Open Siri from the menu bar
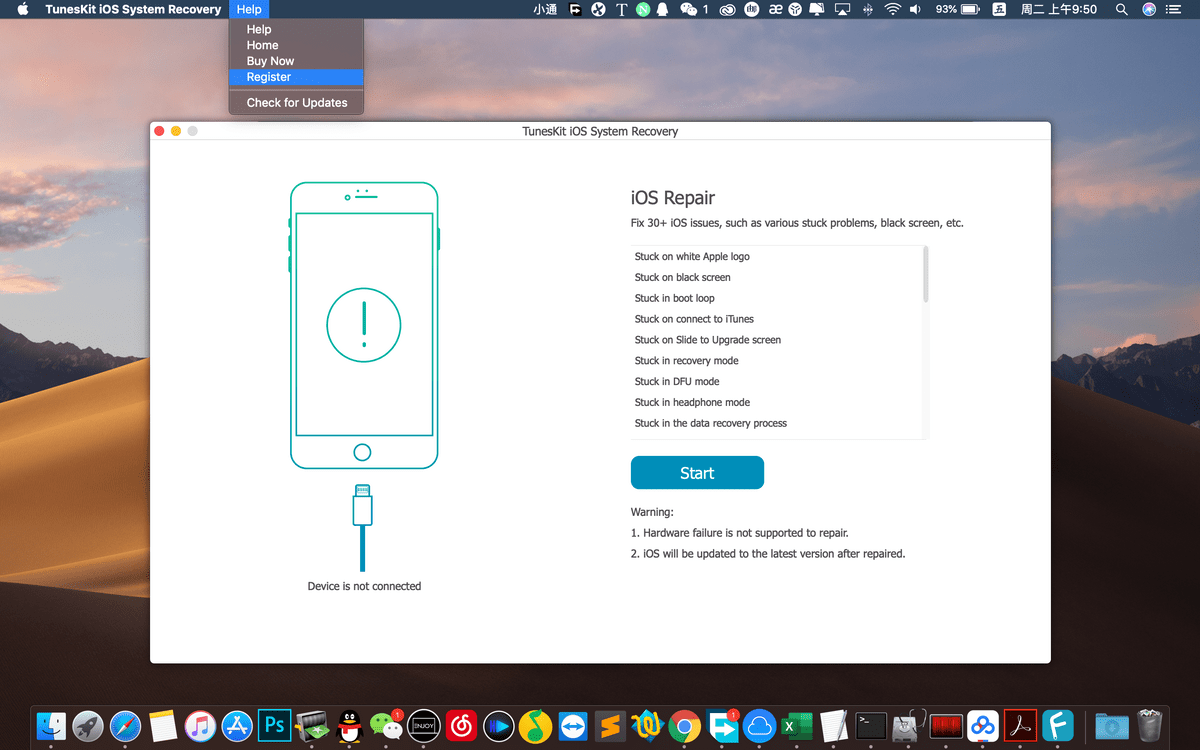 click(x=1149, y=10)
